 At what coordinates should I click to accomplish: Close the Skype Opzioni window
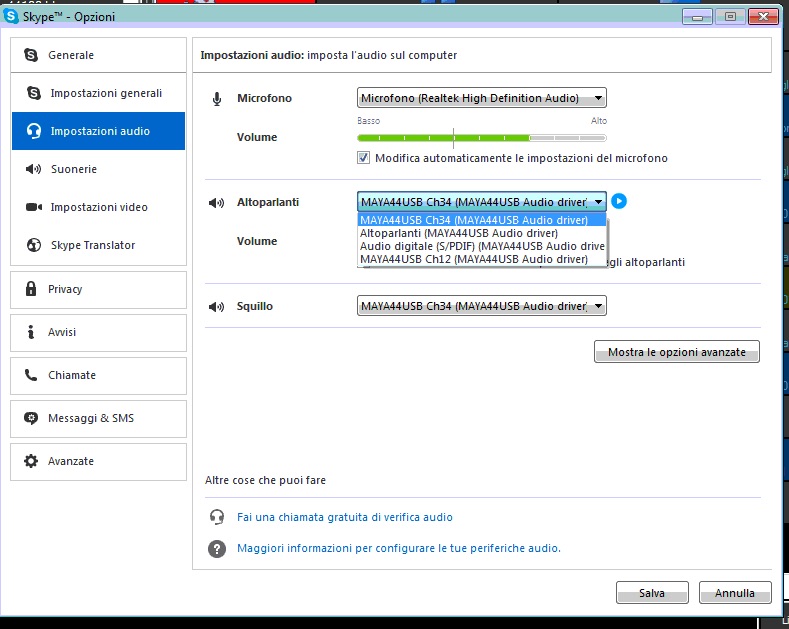763,17
